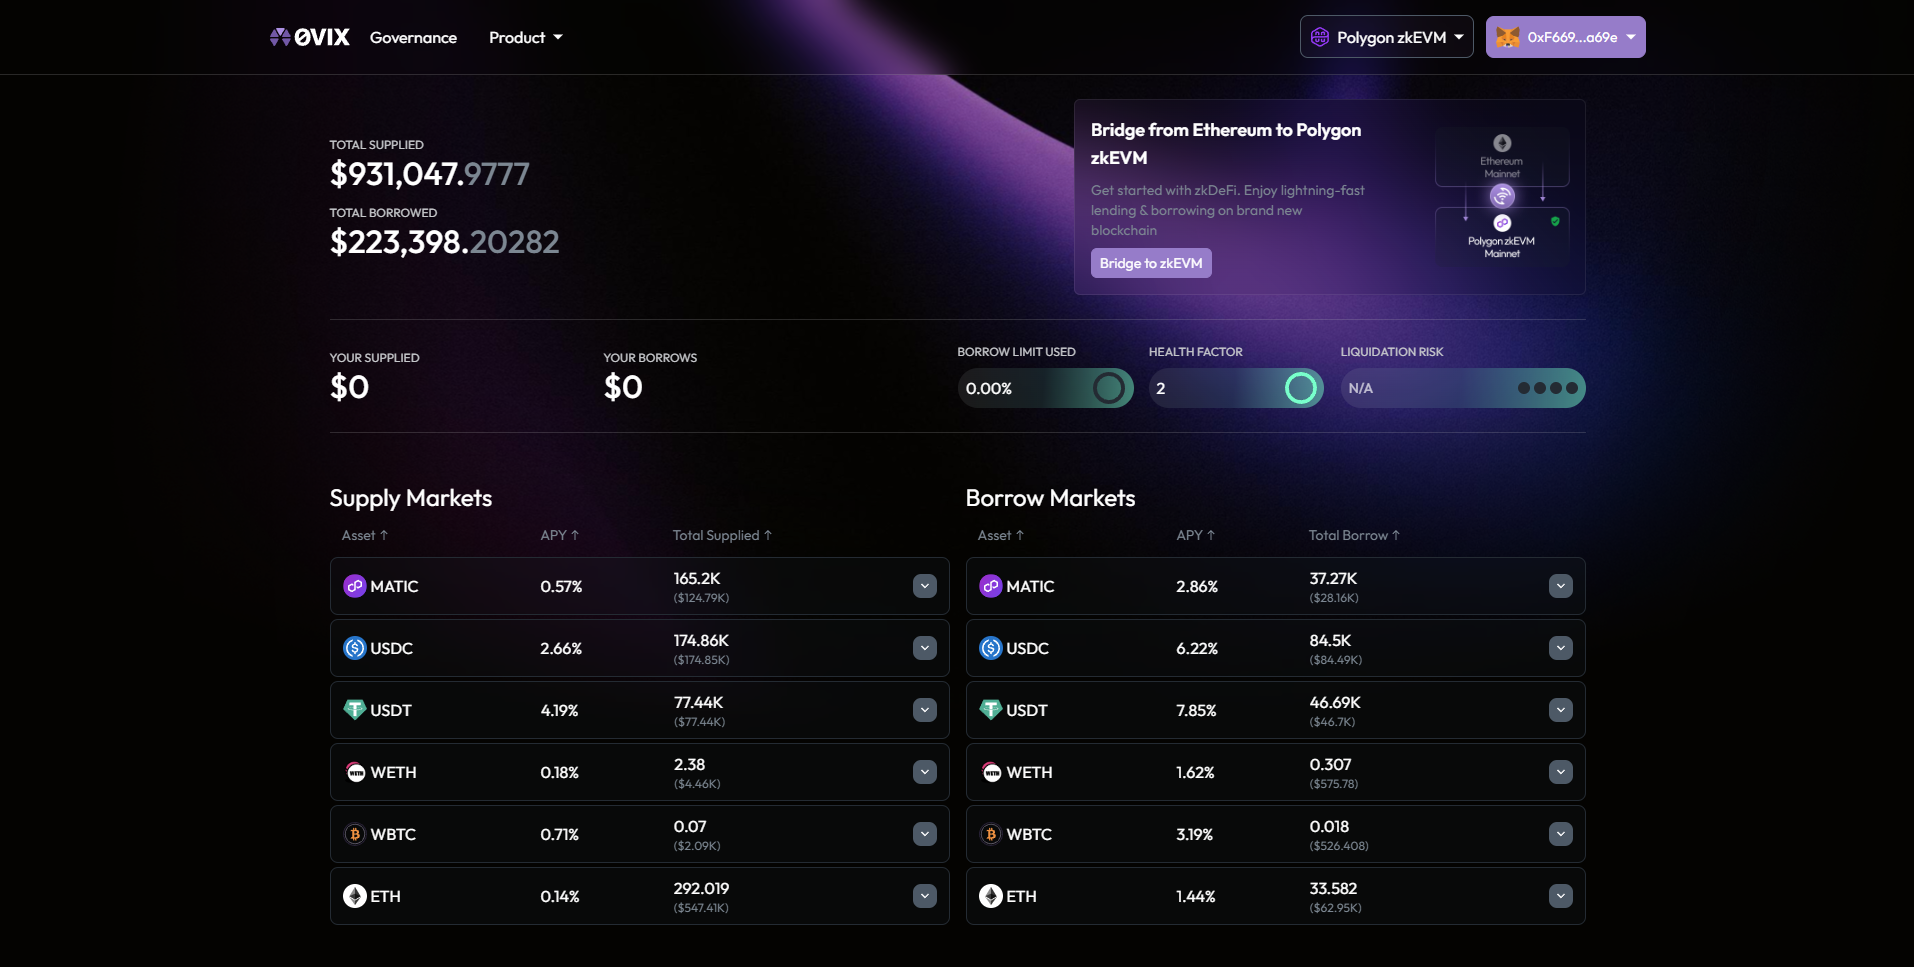Click the 3.19% WBTC borrow APY
This screenshot has width=1914, height=967.
(1194, 834)
